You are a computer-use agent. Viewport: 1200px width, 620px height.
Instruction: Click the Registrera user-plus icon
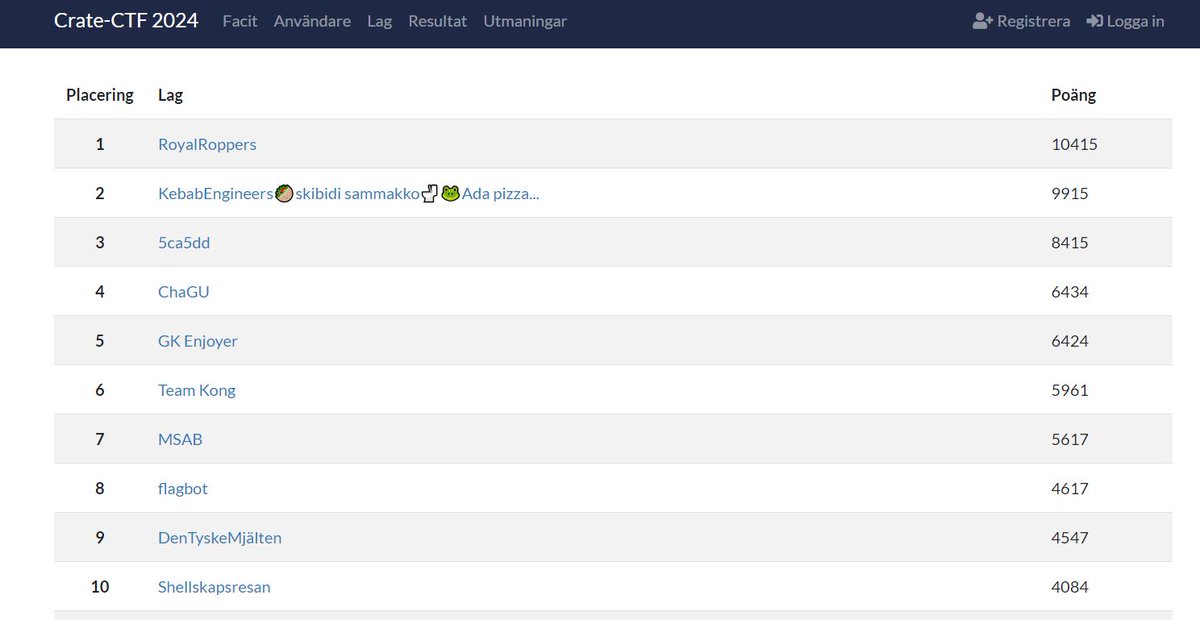[982, 21]
